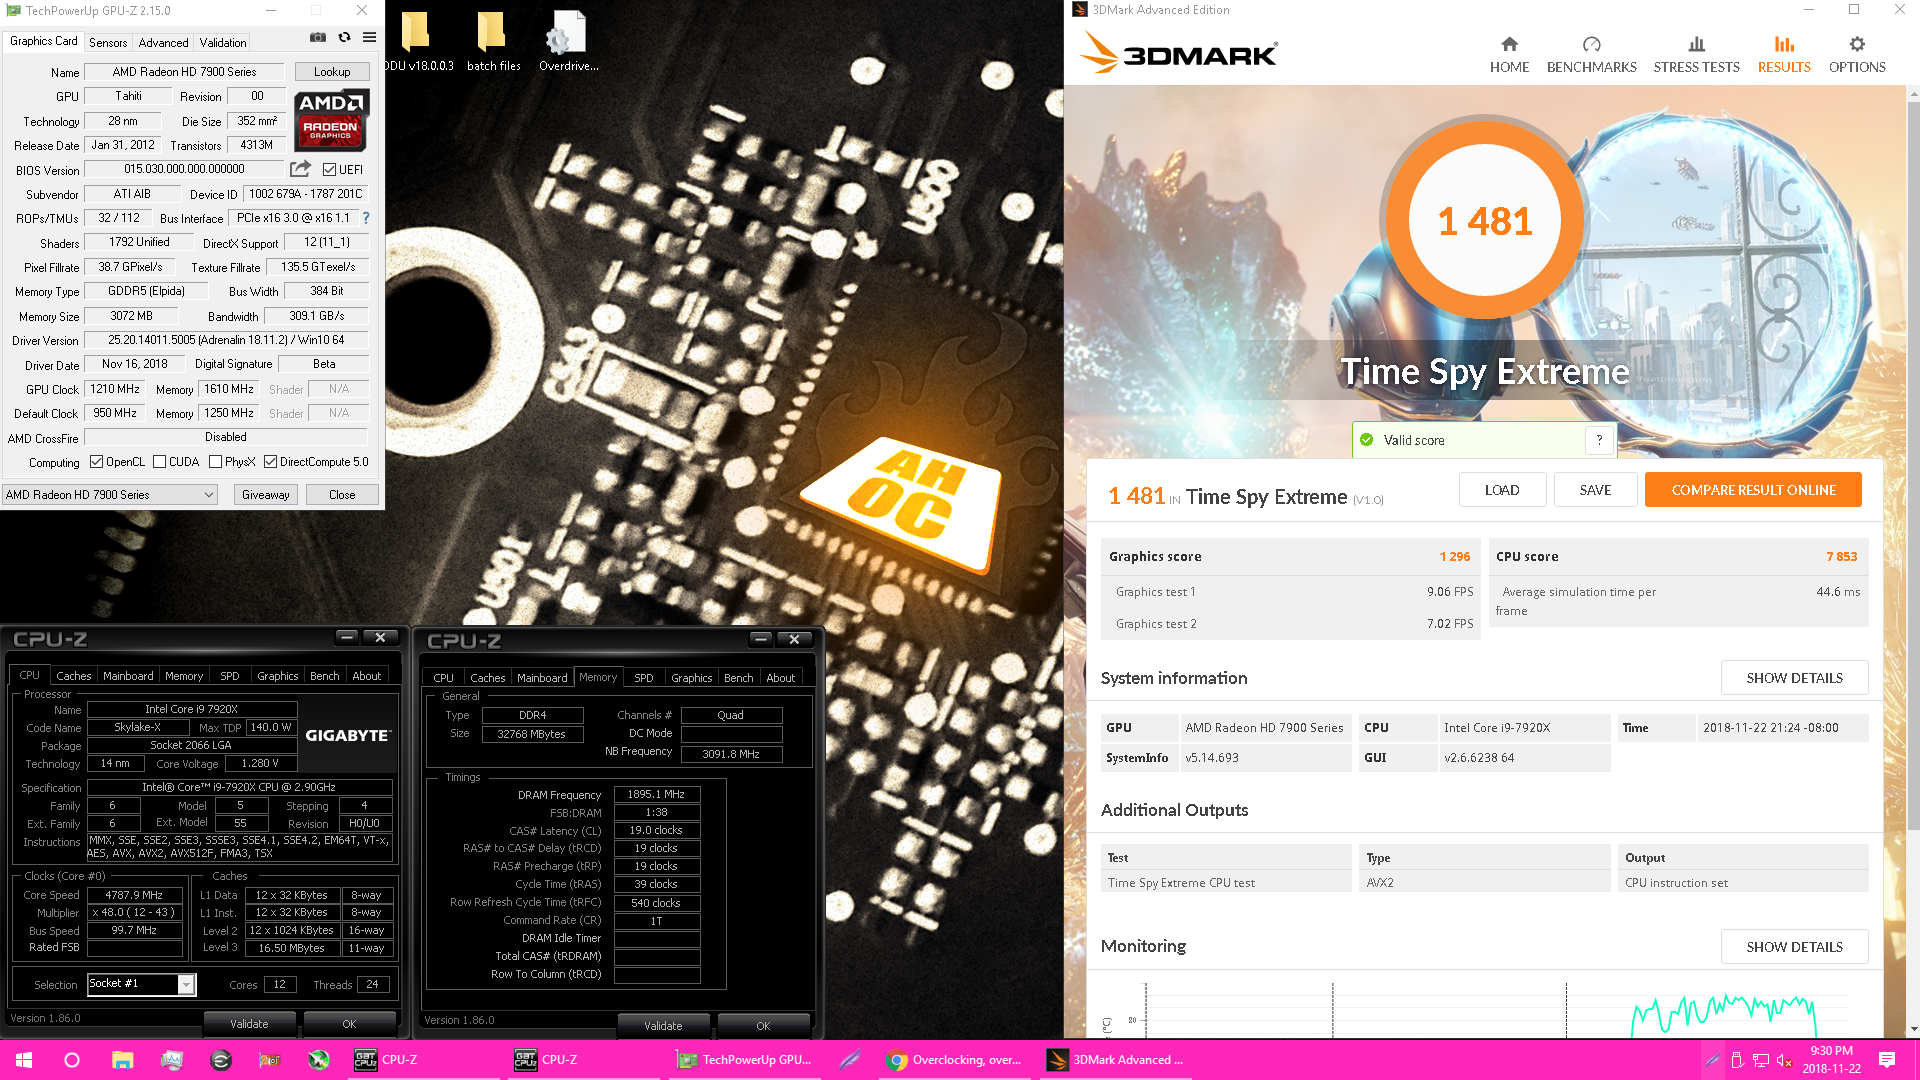Click the GPU-Z refresh icon
The image size is (1920, 1080).
(344, 38)
